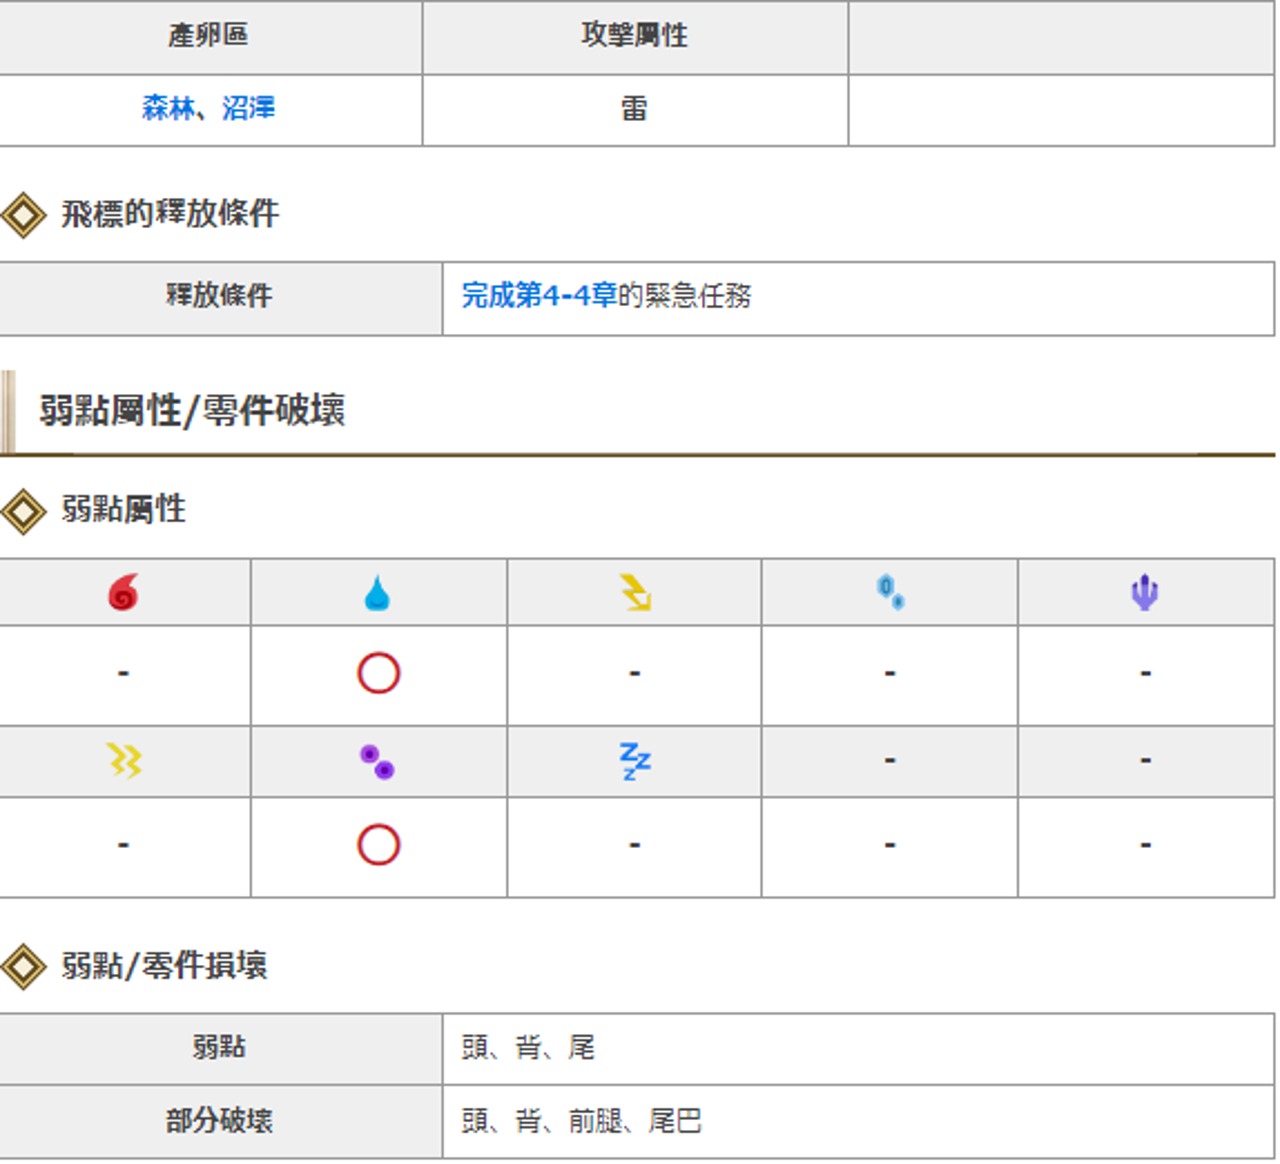Click the fire element icon
1280x1164 pixels.
[123, 593]
